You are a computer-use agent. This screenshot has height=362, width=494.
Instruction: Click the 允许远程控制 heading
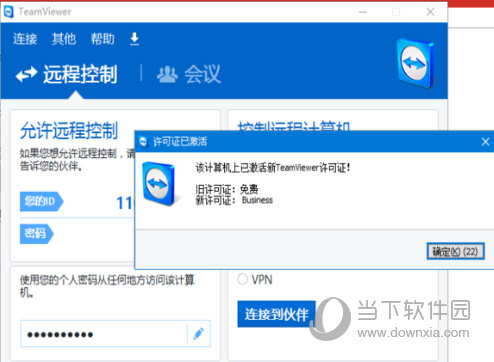(x=69, y=130)
